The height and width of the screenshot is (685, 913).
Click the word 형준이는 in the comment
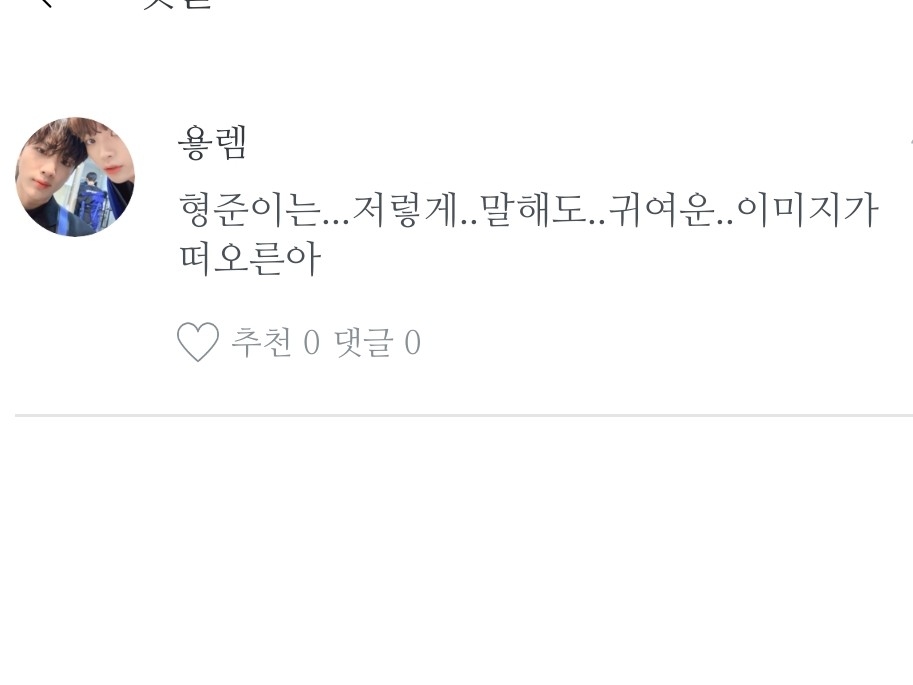[250, 210]
